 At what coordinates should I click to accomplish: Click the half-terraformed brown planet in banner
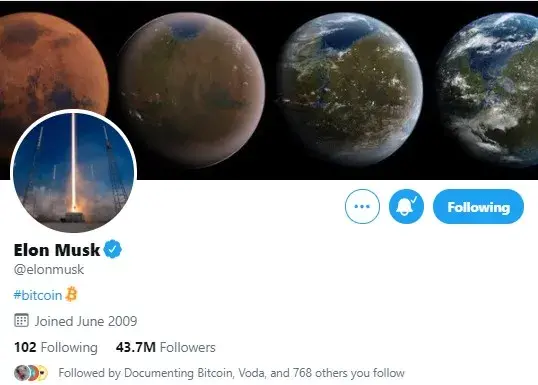click(x=191, y=90)
